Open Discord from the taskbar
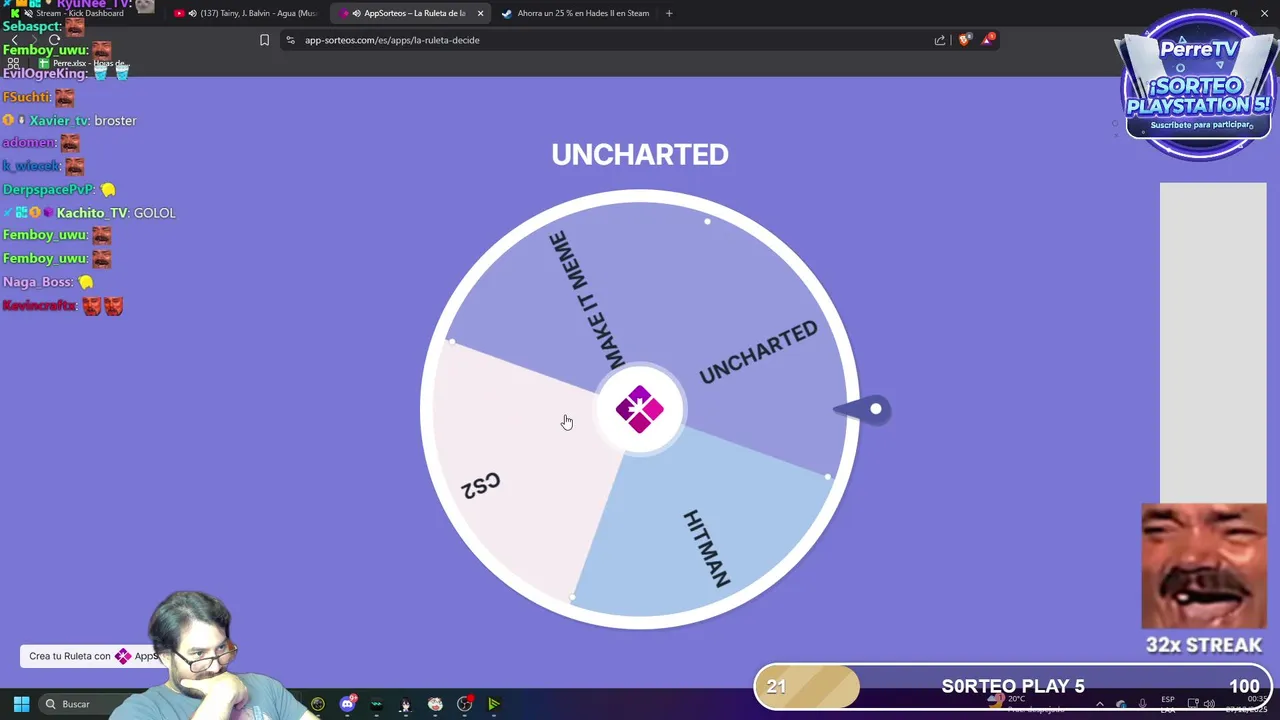Screen dimensions: 1280x720 pyautogui.click(x=347, y=704)
